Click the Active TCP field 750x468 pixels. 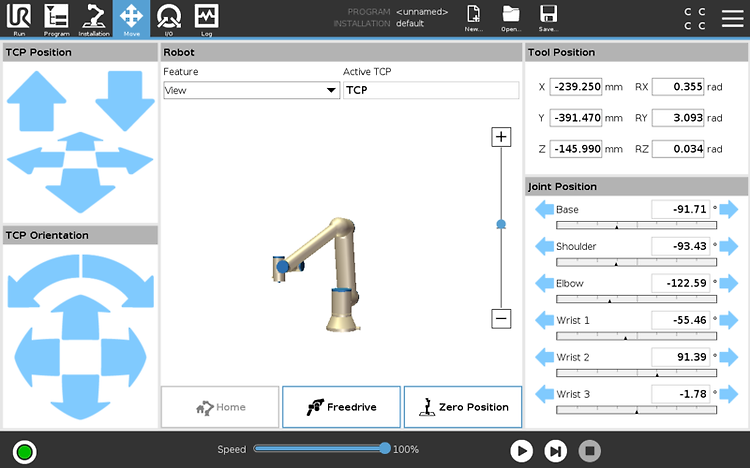pyautogui.click(x=431, y=90)
